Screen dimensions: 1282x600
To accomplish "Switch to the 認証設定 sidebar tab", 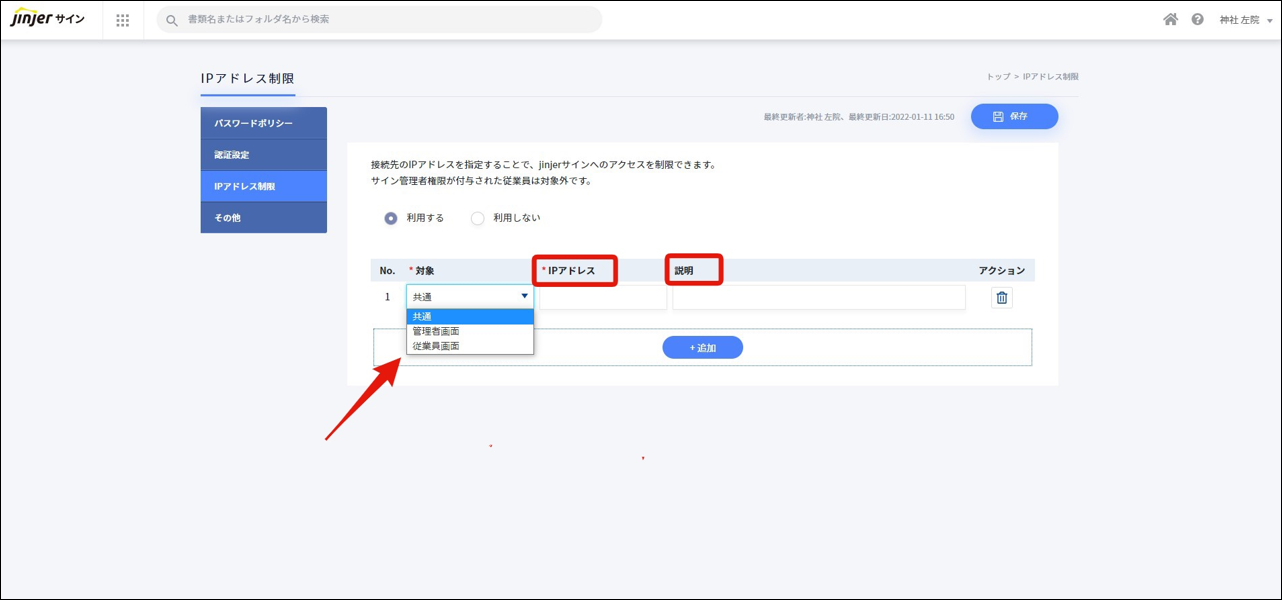I will click(x=263, y=155).
